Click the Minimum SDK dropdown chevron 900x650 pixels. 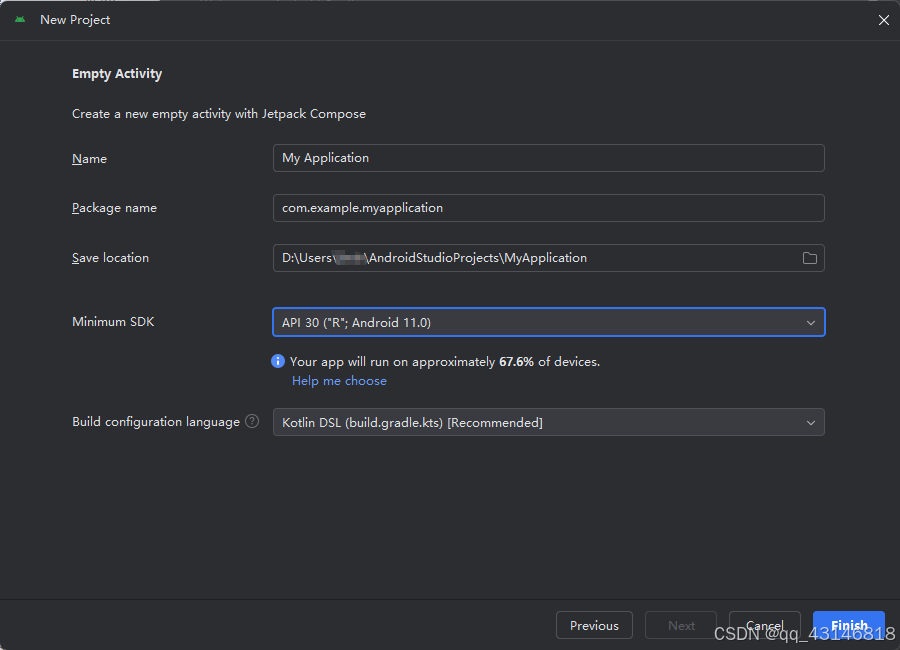point(811,322)
